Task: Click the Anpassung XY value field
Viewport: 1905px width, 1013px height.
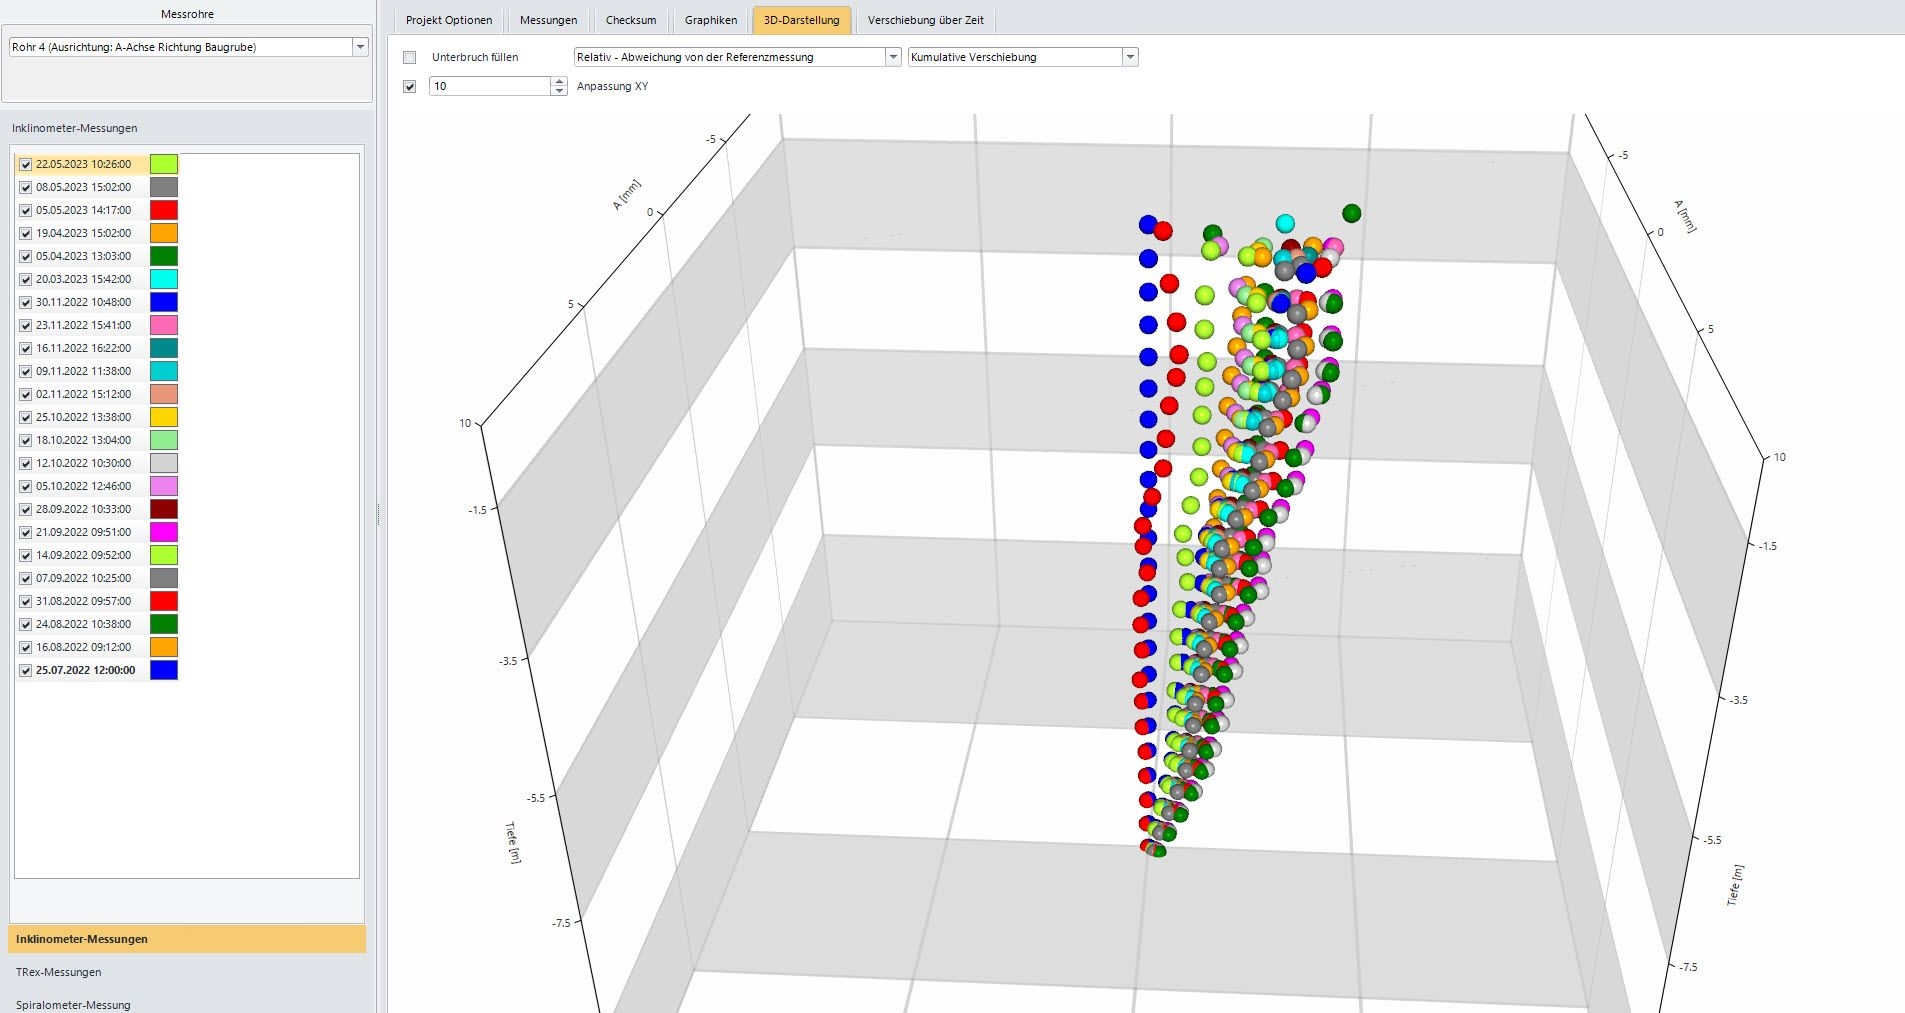Action: (x=490, y=87)
